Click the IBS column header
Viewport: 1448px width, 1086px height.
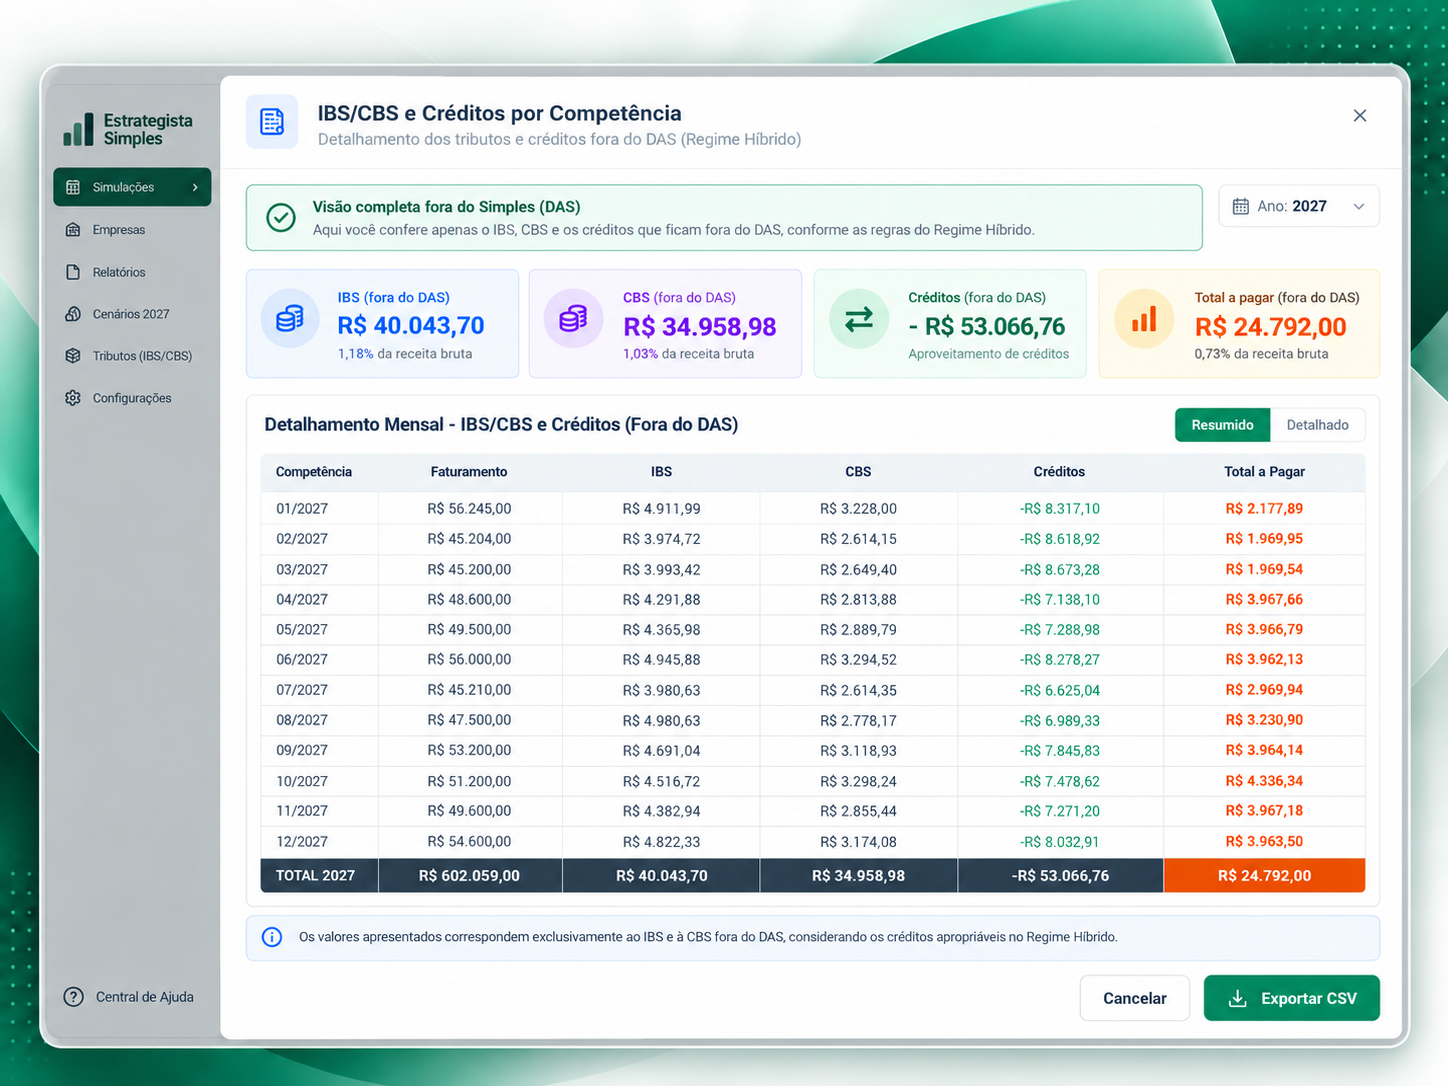pyautogui.click(x=661, y=472)
